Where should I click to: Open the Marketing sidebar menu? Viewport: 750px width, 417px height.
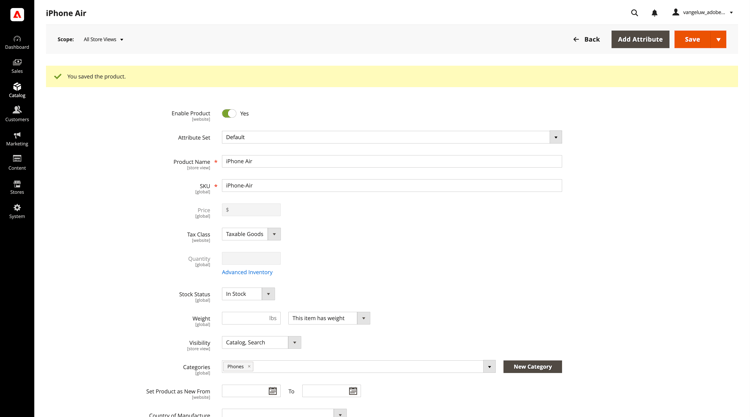click(x=17, y=139)
